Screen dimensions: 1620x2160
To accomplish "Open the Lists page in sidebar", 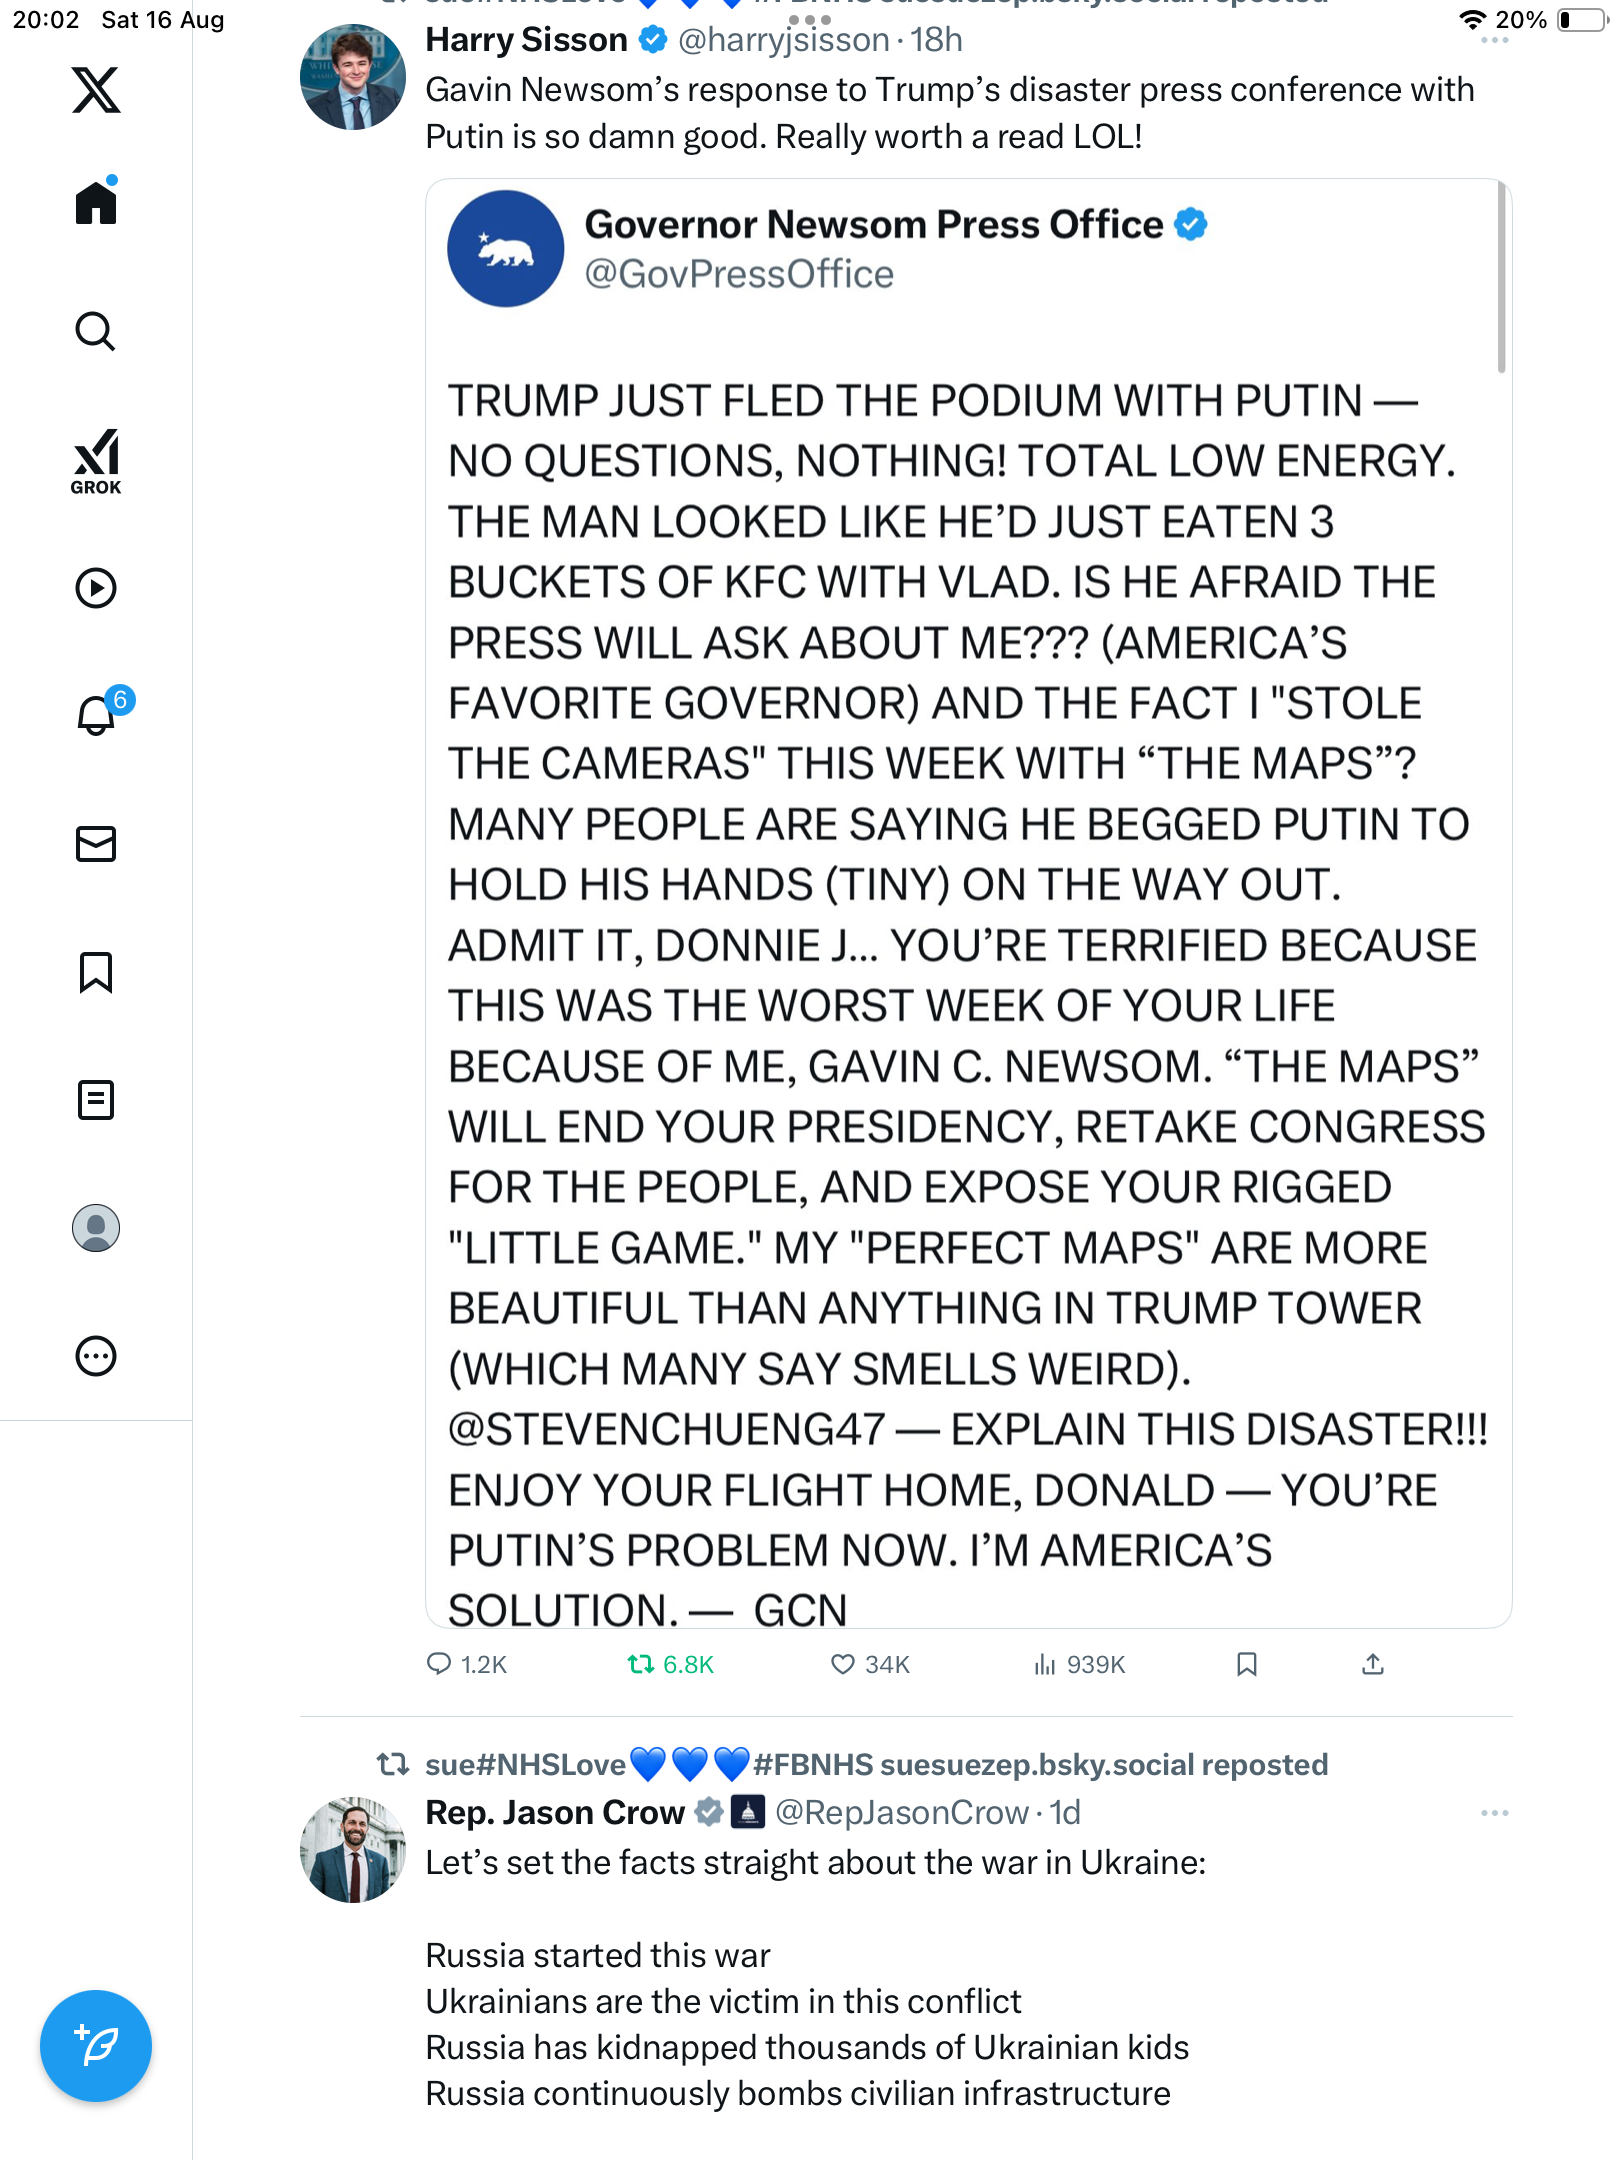I will [x=96, y=1100].
